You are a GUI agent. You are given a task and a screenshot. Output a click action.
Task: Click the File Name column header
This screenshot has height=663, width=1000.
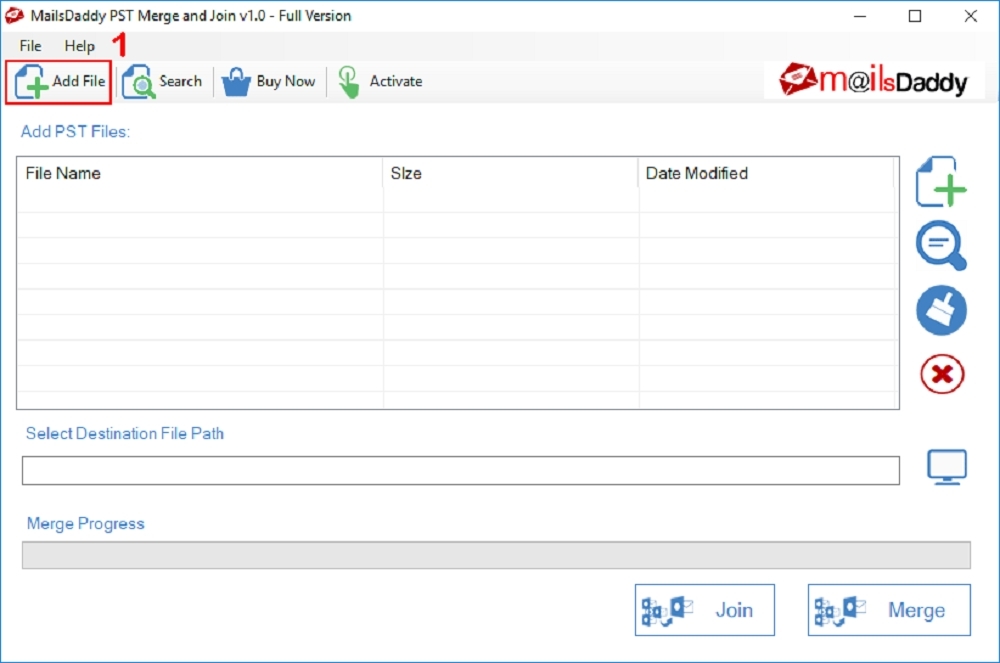coord(200,173)
